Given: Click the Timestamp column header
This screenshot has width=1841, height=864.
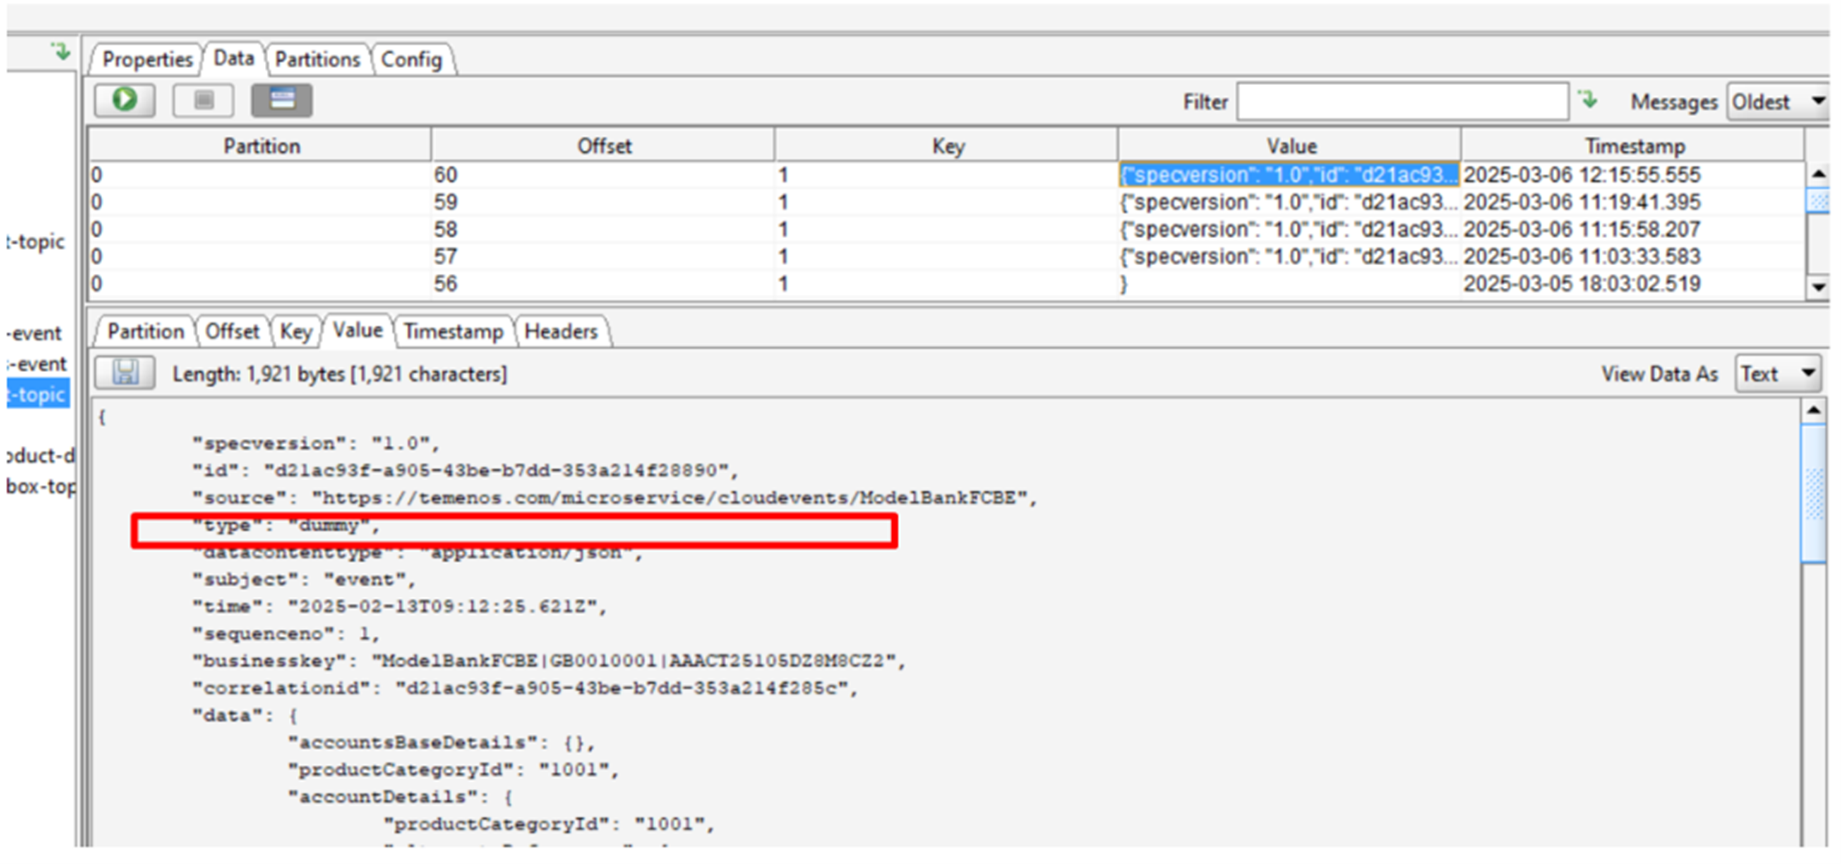Looking at the screenshot, I should coord(1633,146).
